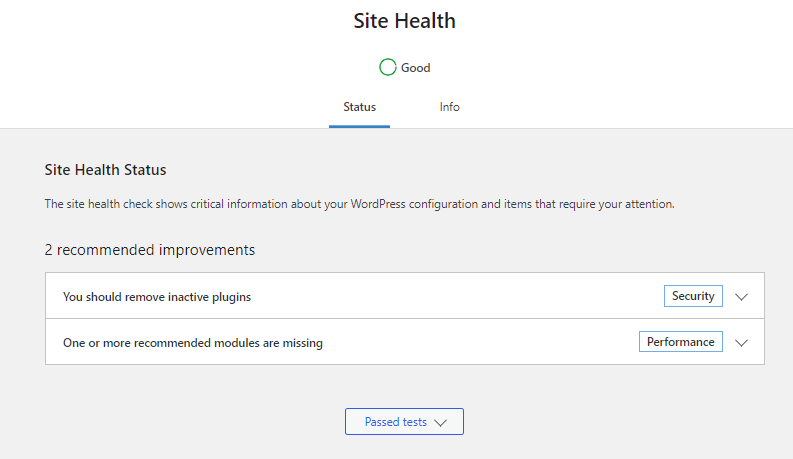793x459 pixels.
Task: Click the blue underline beneath Status tab
Action: coord(360,126)
